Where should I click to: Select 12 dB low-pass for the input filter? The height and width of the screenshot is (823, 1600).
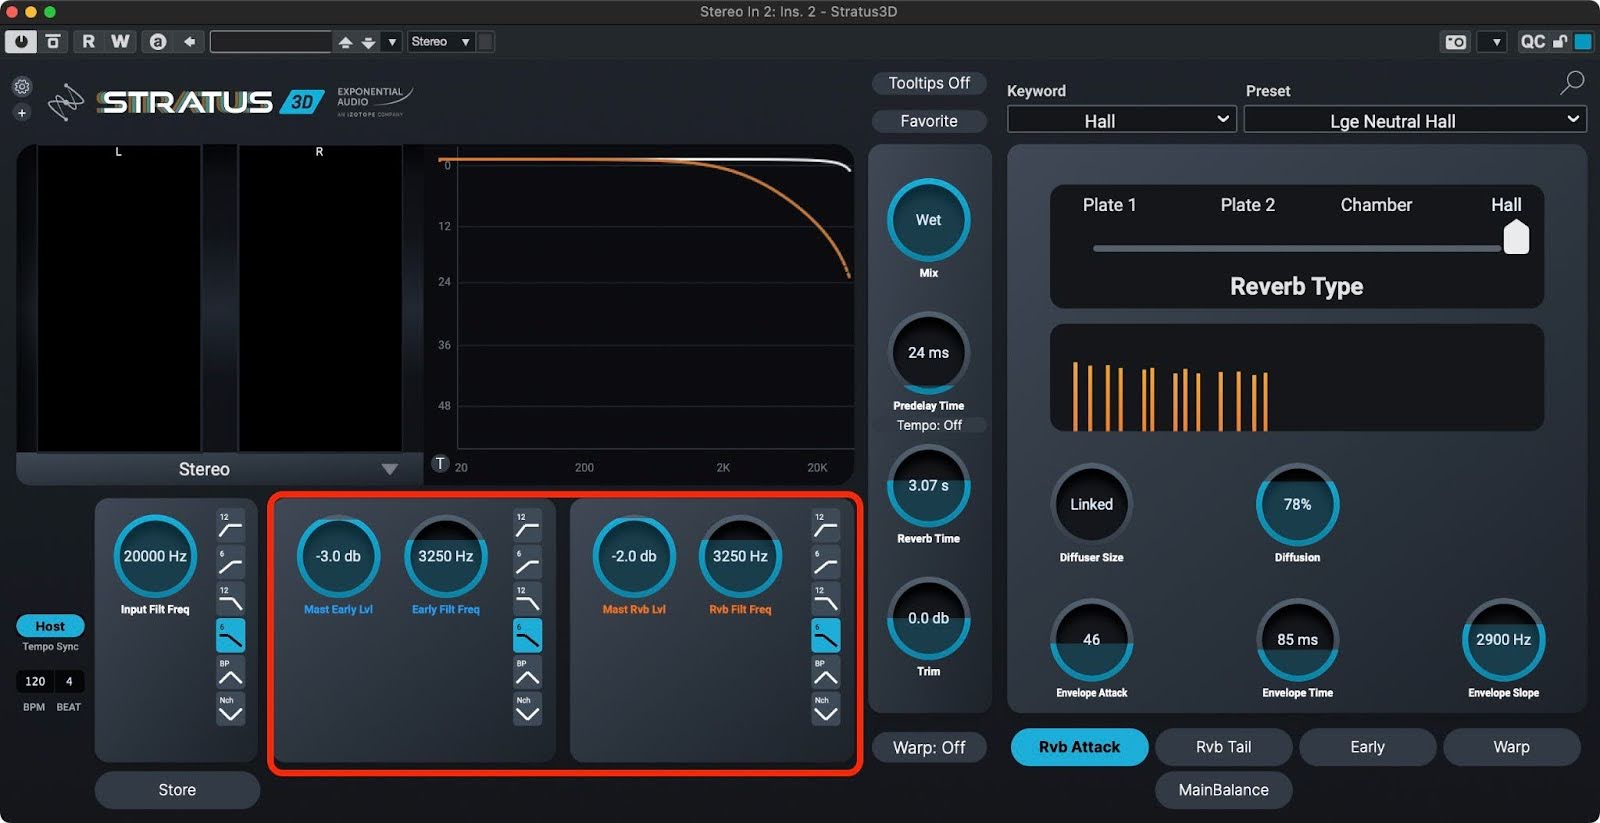coord(230,599)
